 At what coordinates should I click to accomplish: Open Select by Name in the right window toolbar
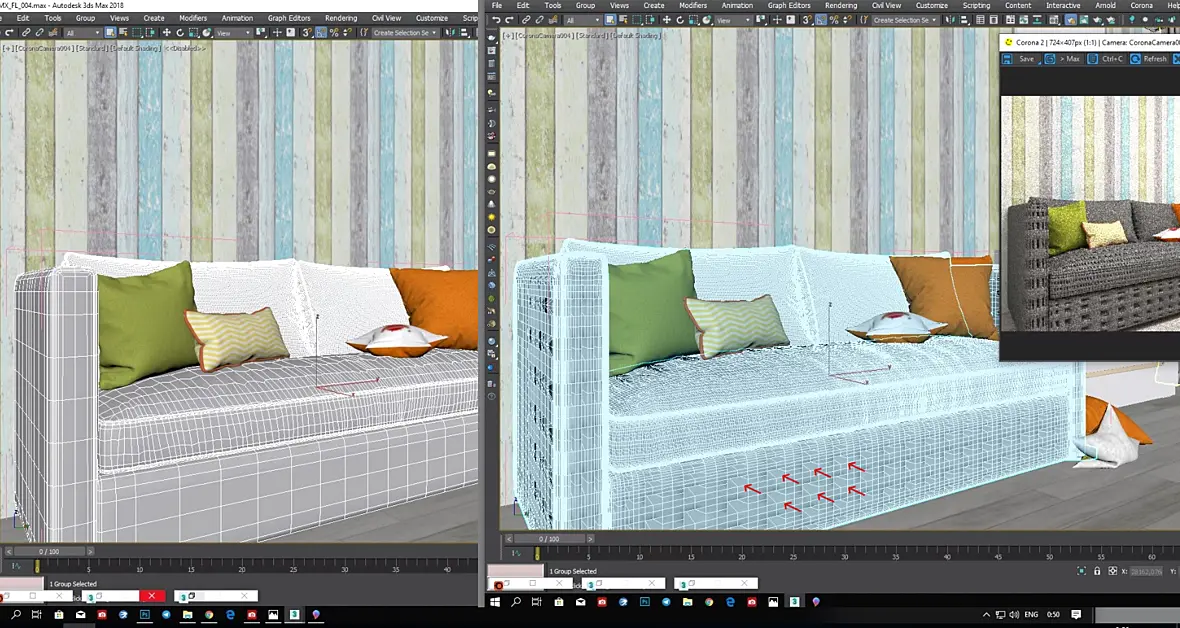tap(623, 20)
